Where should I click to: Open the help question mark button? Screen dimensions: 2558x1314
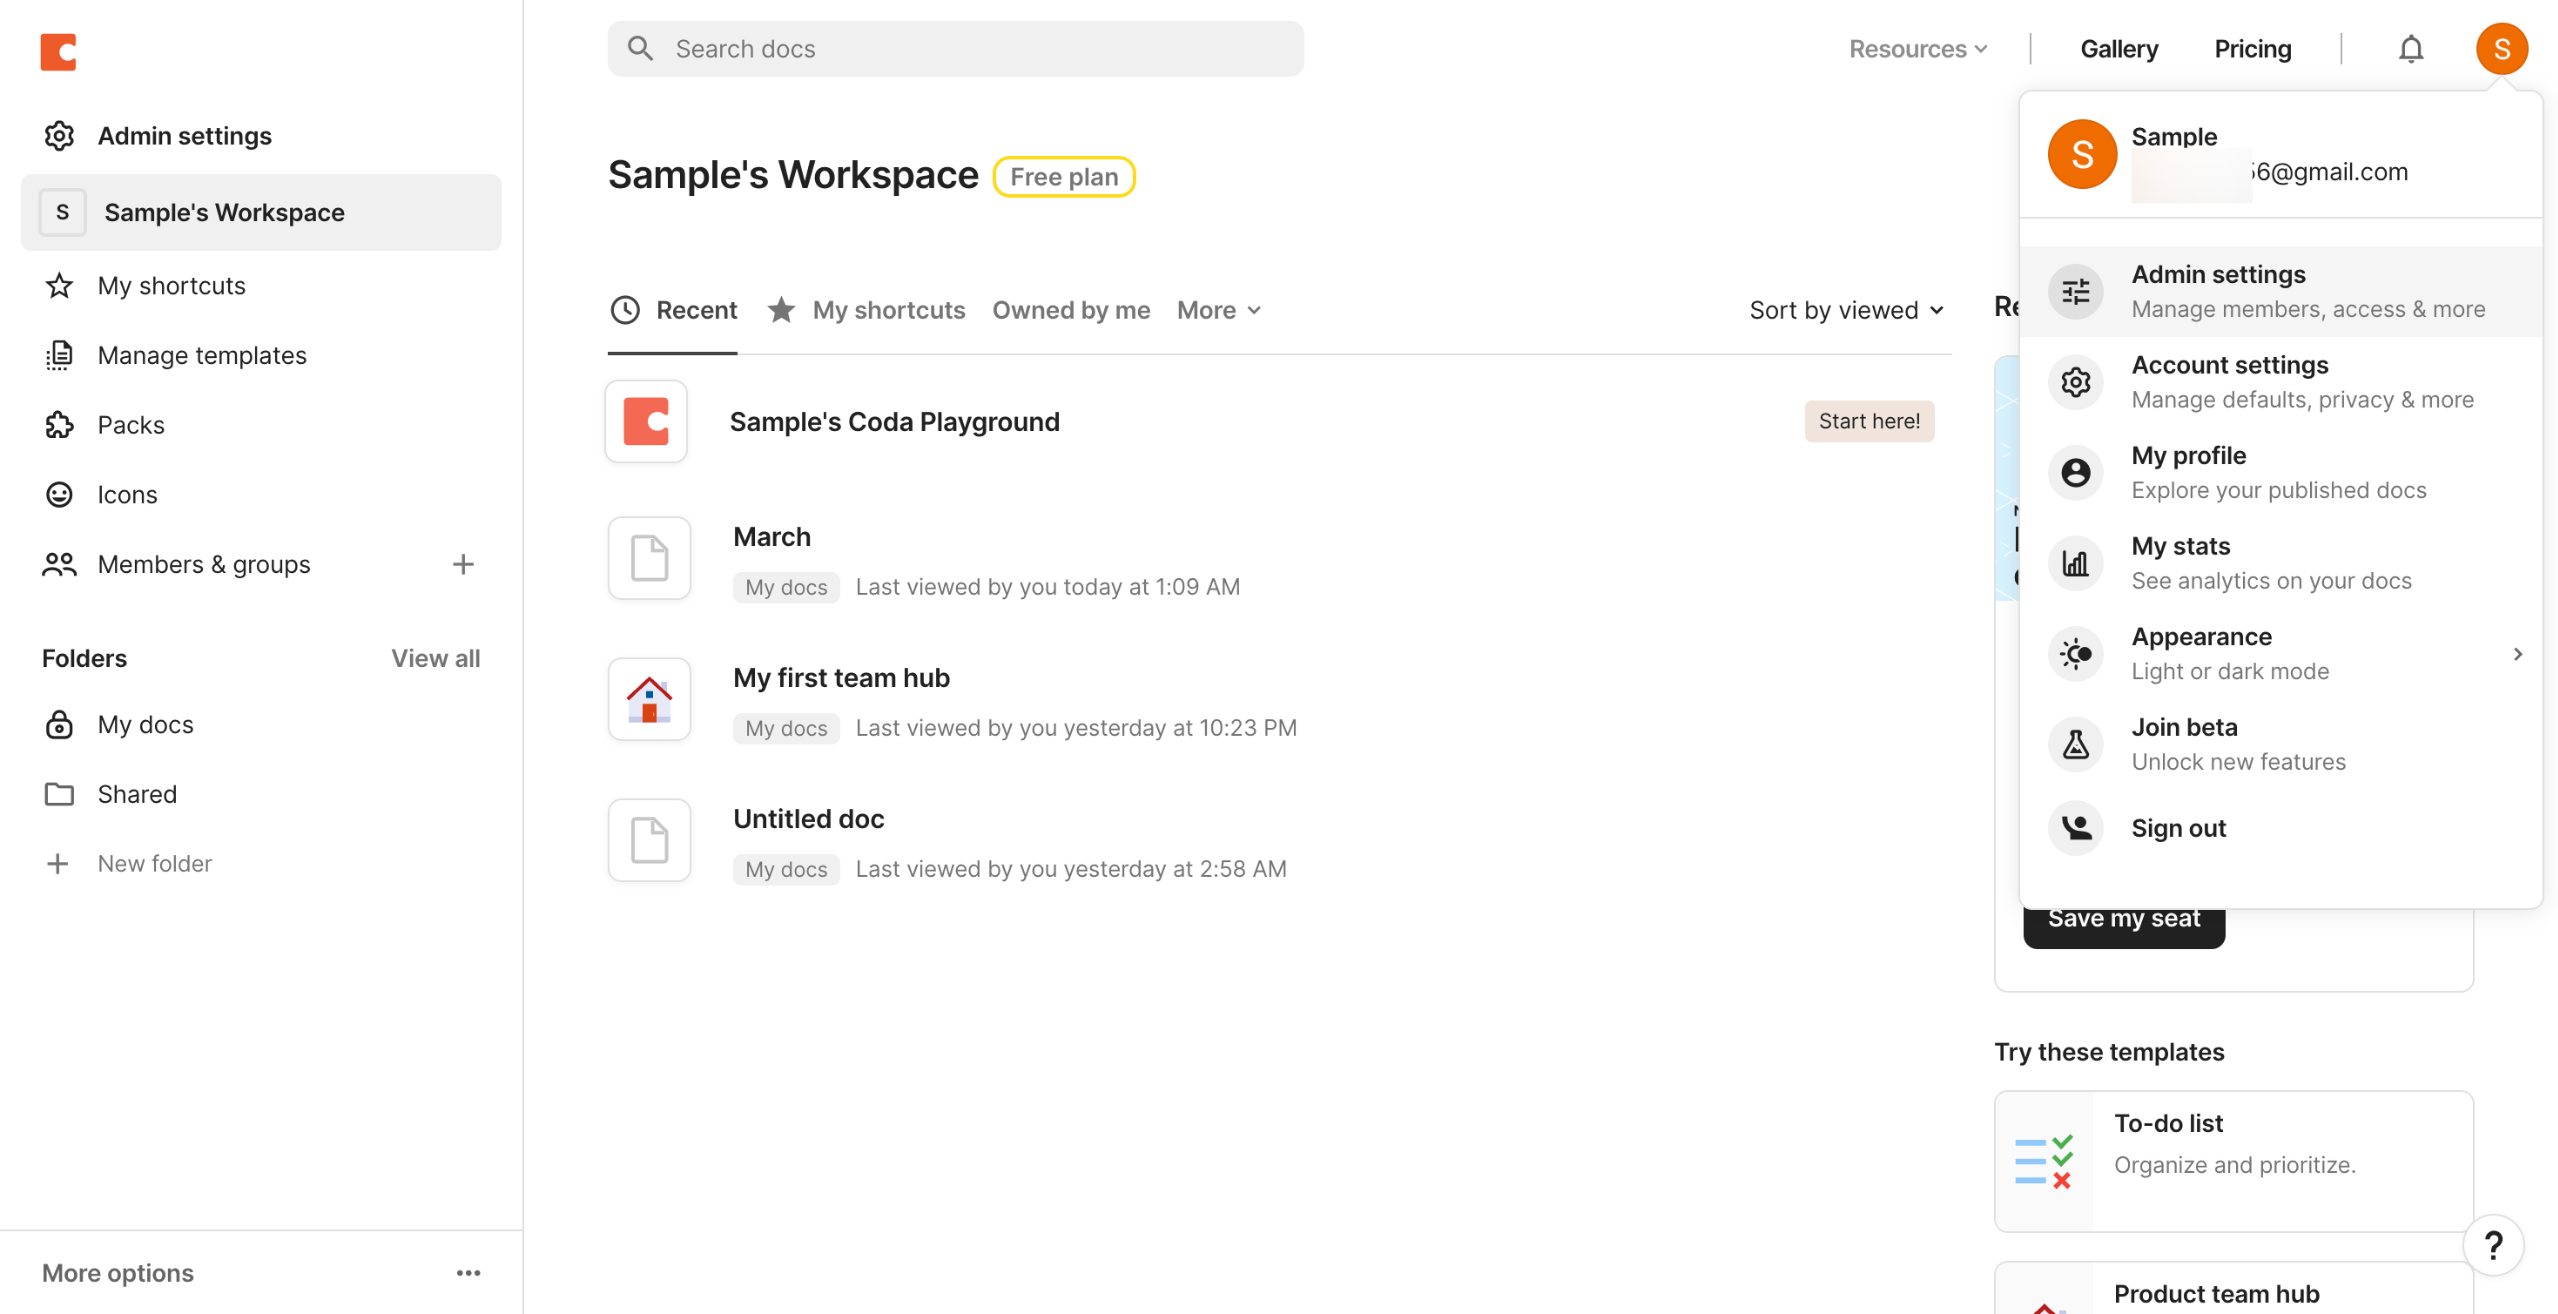2493,1245
